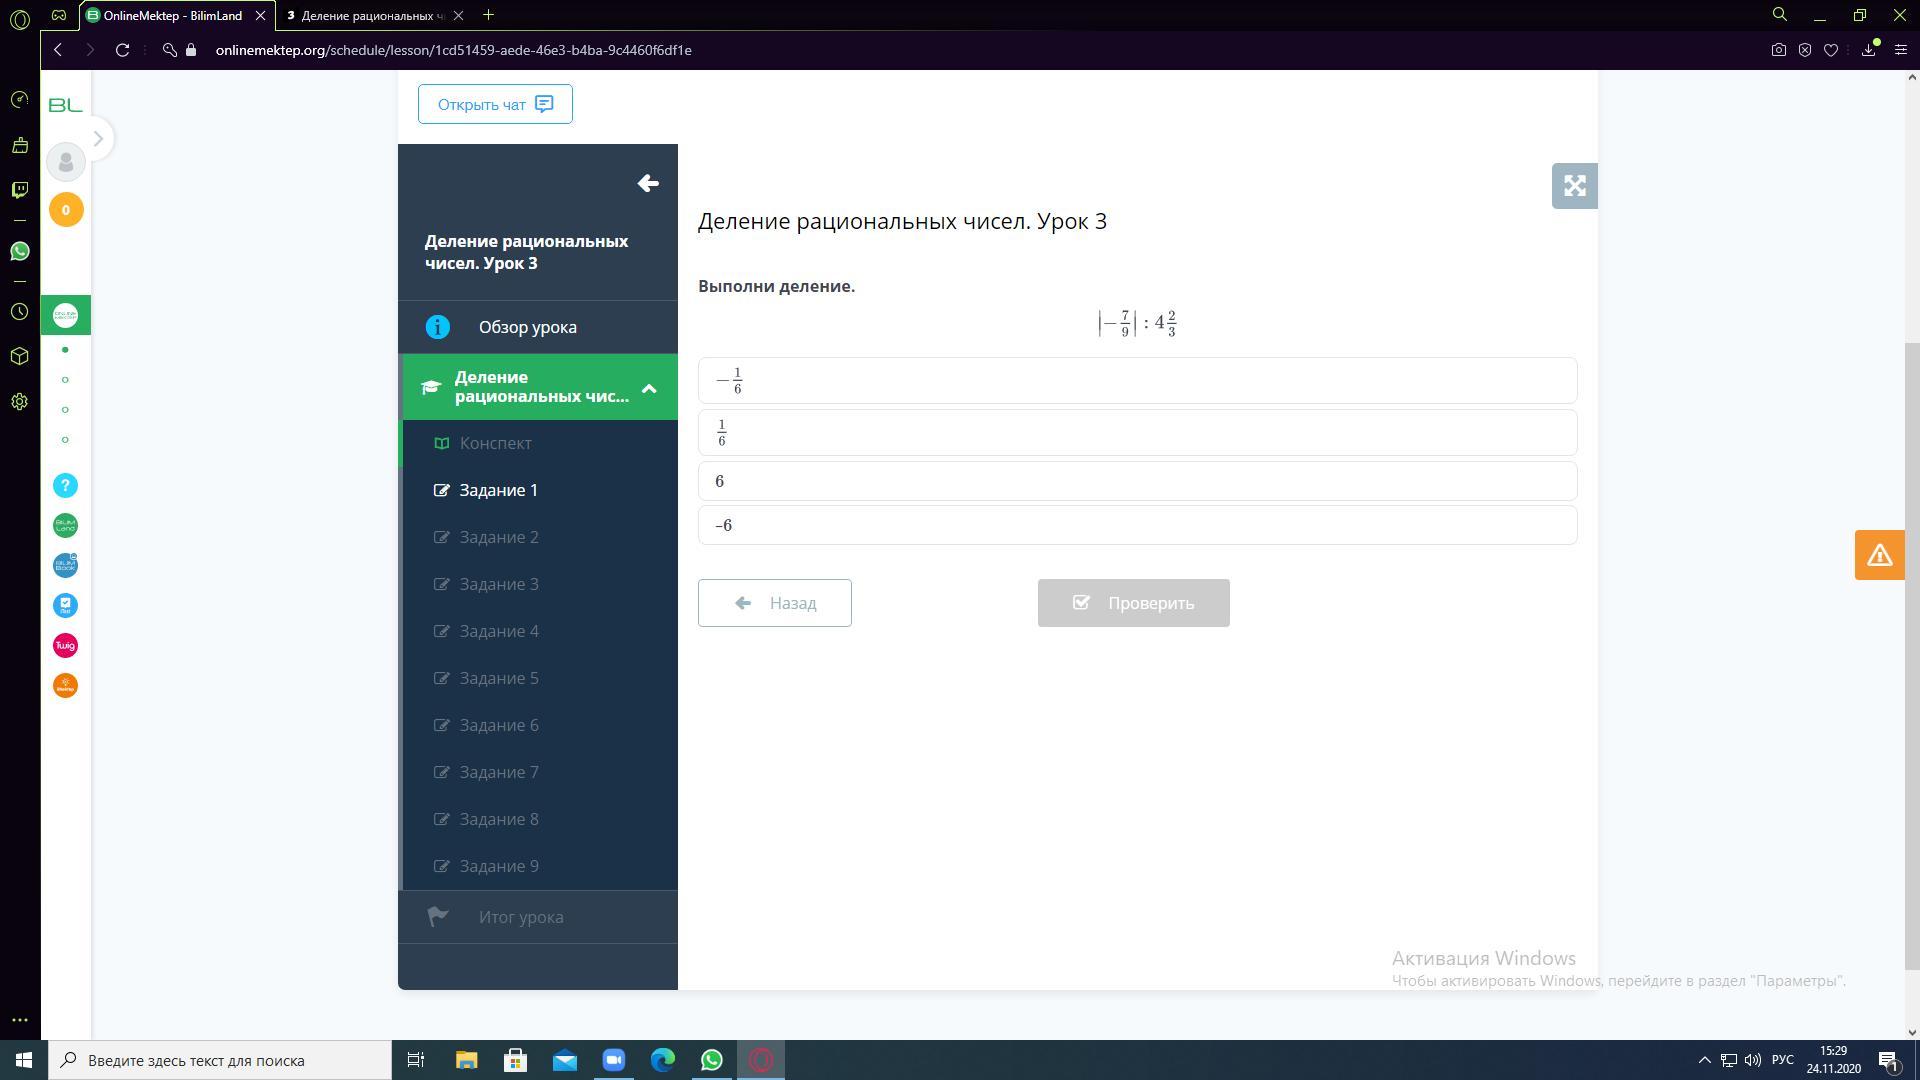The height and width of the screenshot is (1080, 1920).
Task: Collapse the Деление рациональных чисел section
Action: tap(648, 388)
